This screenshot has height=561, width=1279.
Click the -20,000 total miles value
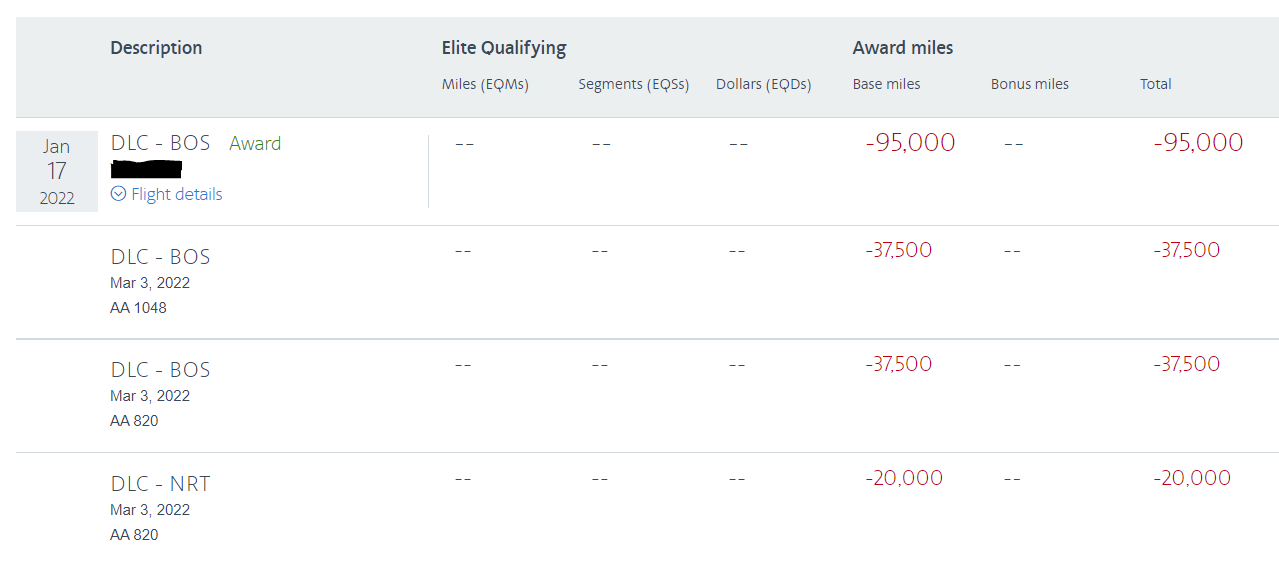click(1192, 478)
